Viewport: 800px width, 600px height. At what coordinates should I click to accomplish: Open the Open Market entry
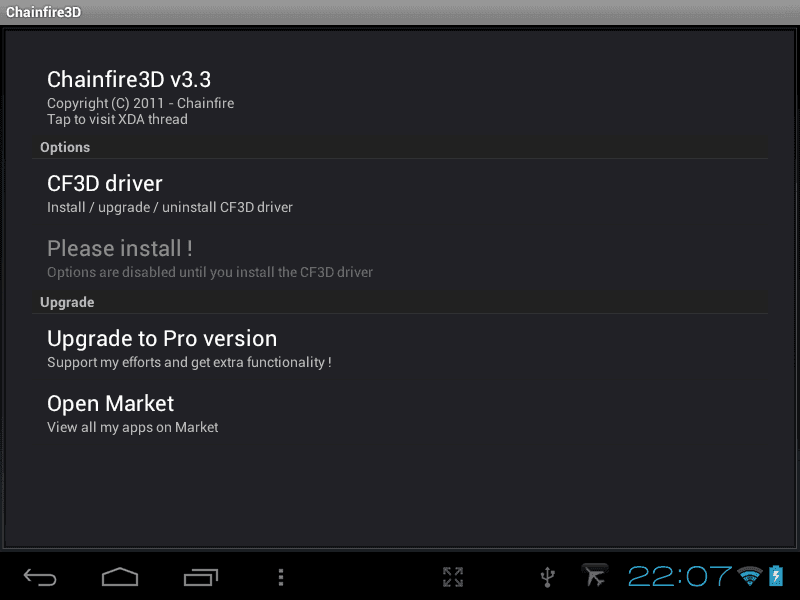point(400,414)
